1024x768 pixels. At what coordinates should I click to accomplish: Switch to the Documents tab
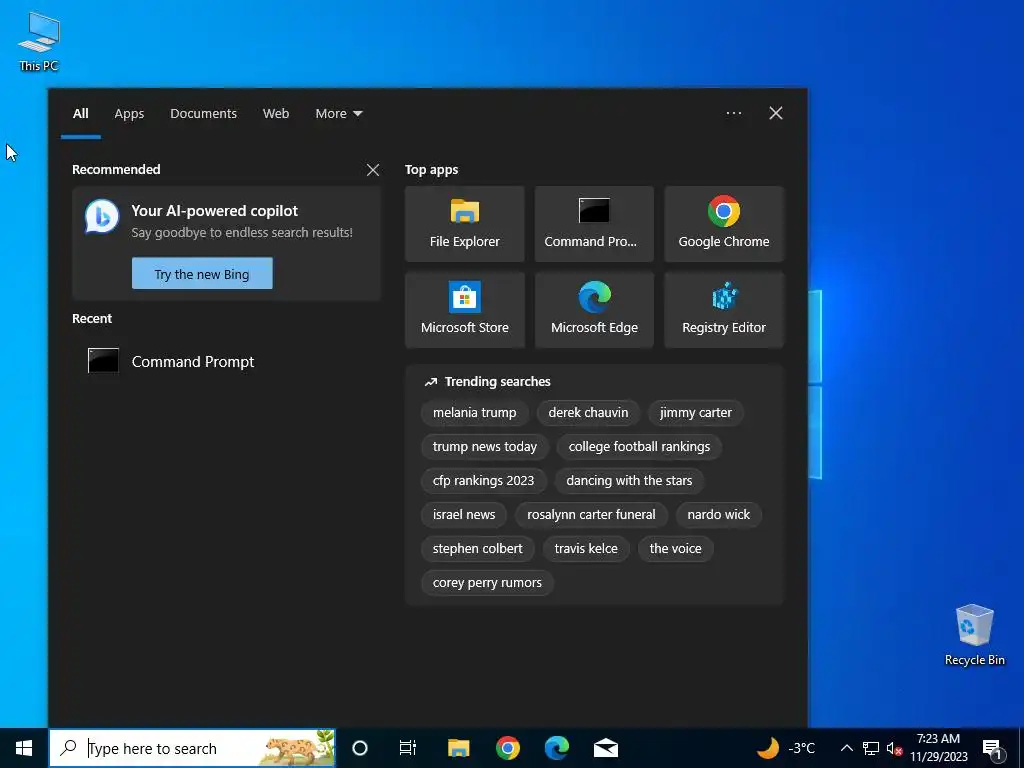pos(203,114)
